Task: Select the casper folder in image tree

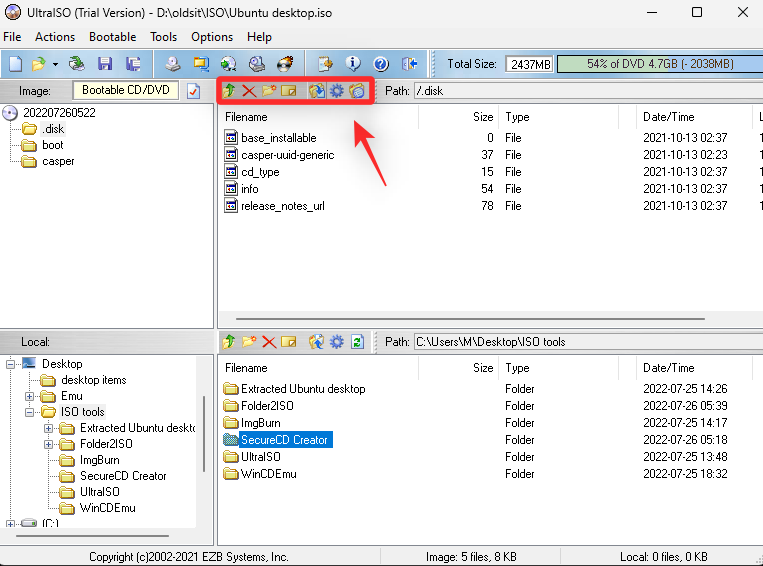Action: tap(58, 161)
